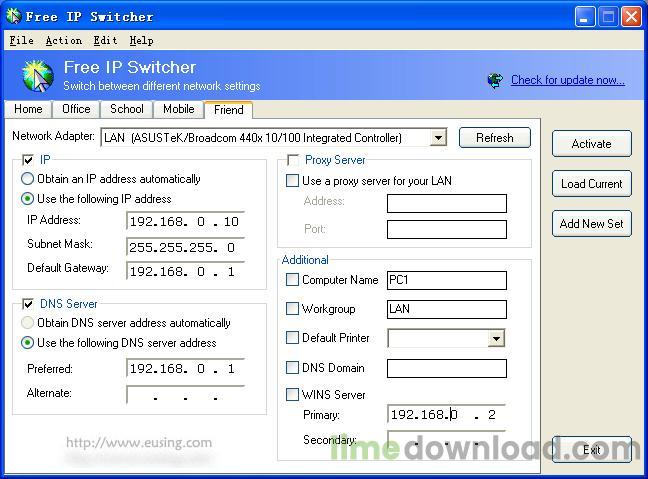Click the Free IP Switcher title bar icon
Image resolution: width=648 pixels, height=479 pixels.
coord(13,17)
